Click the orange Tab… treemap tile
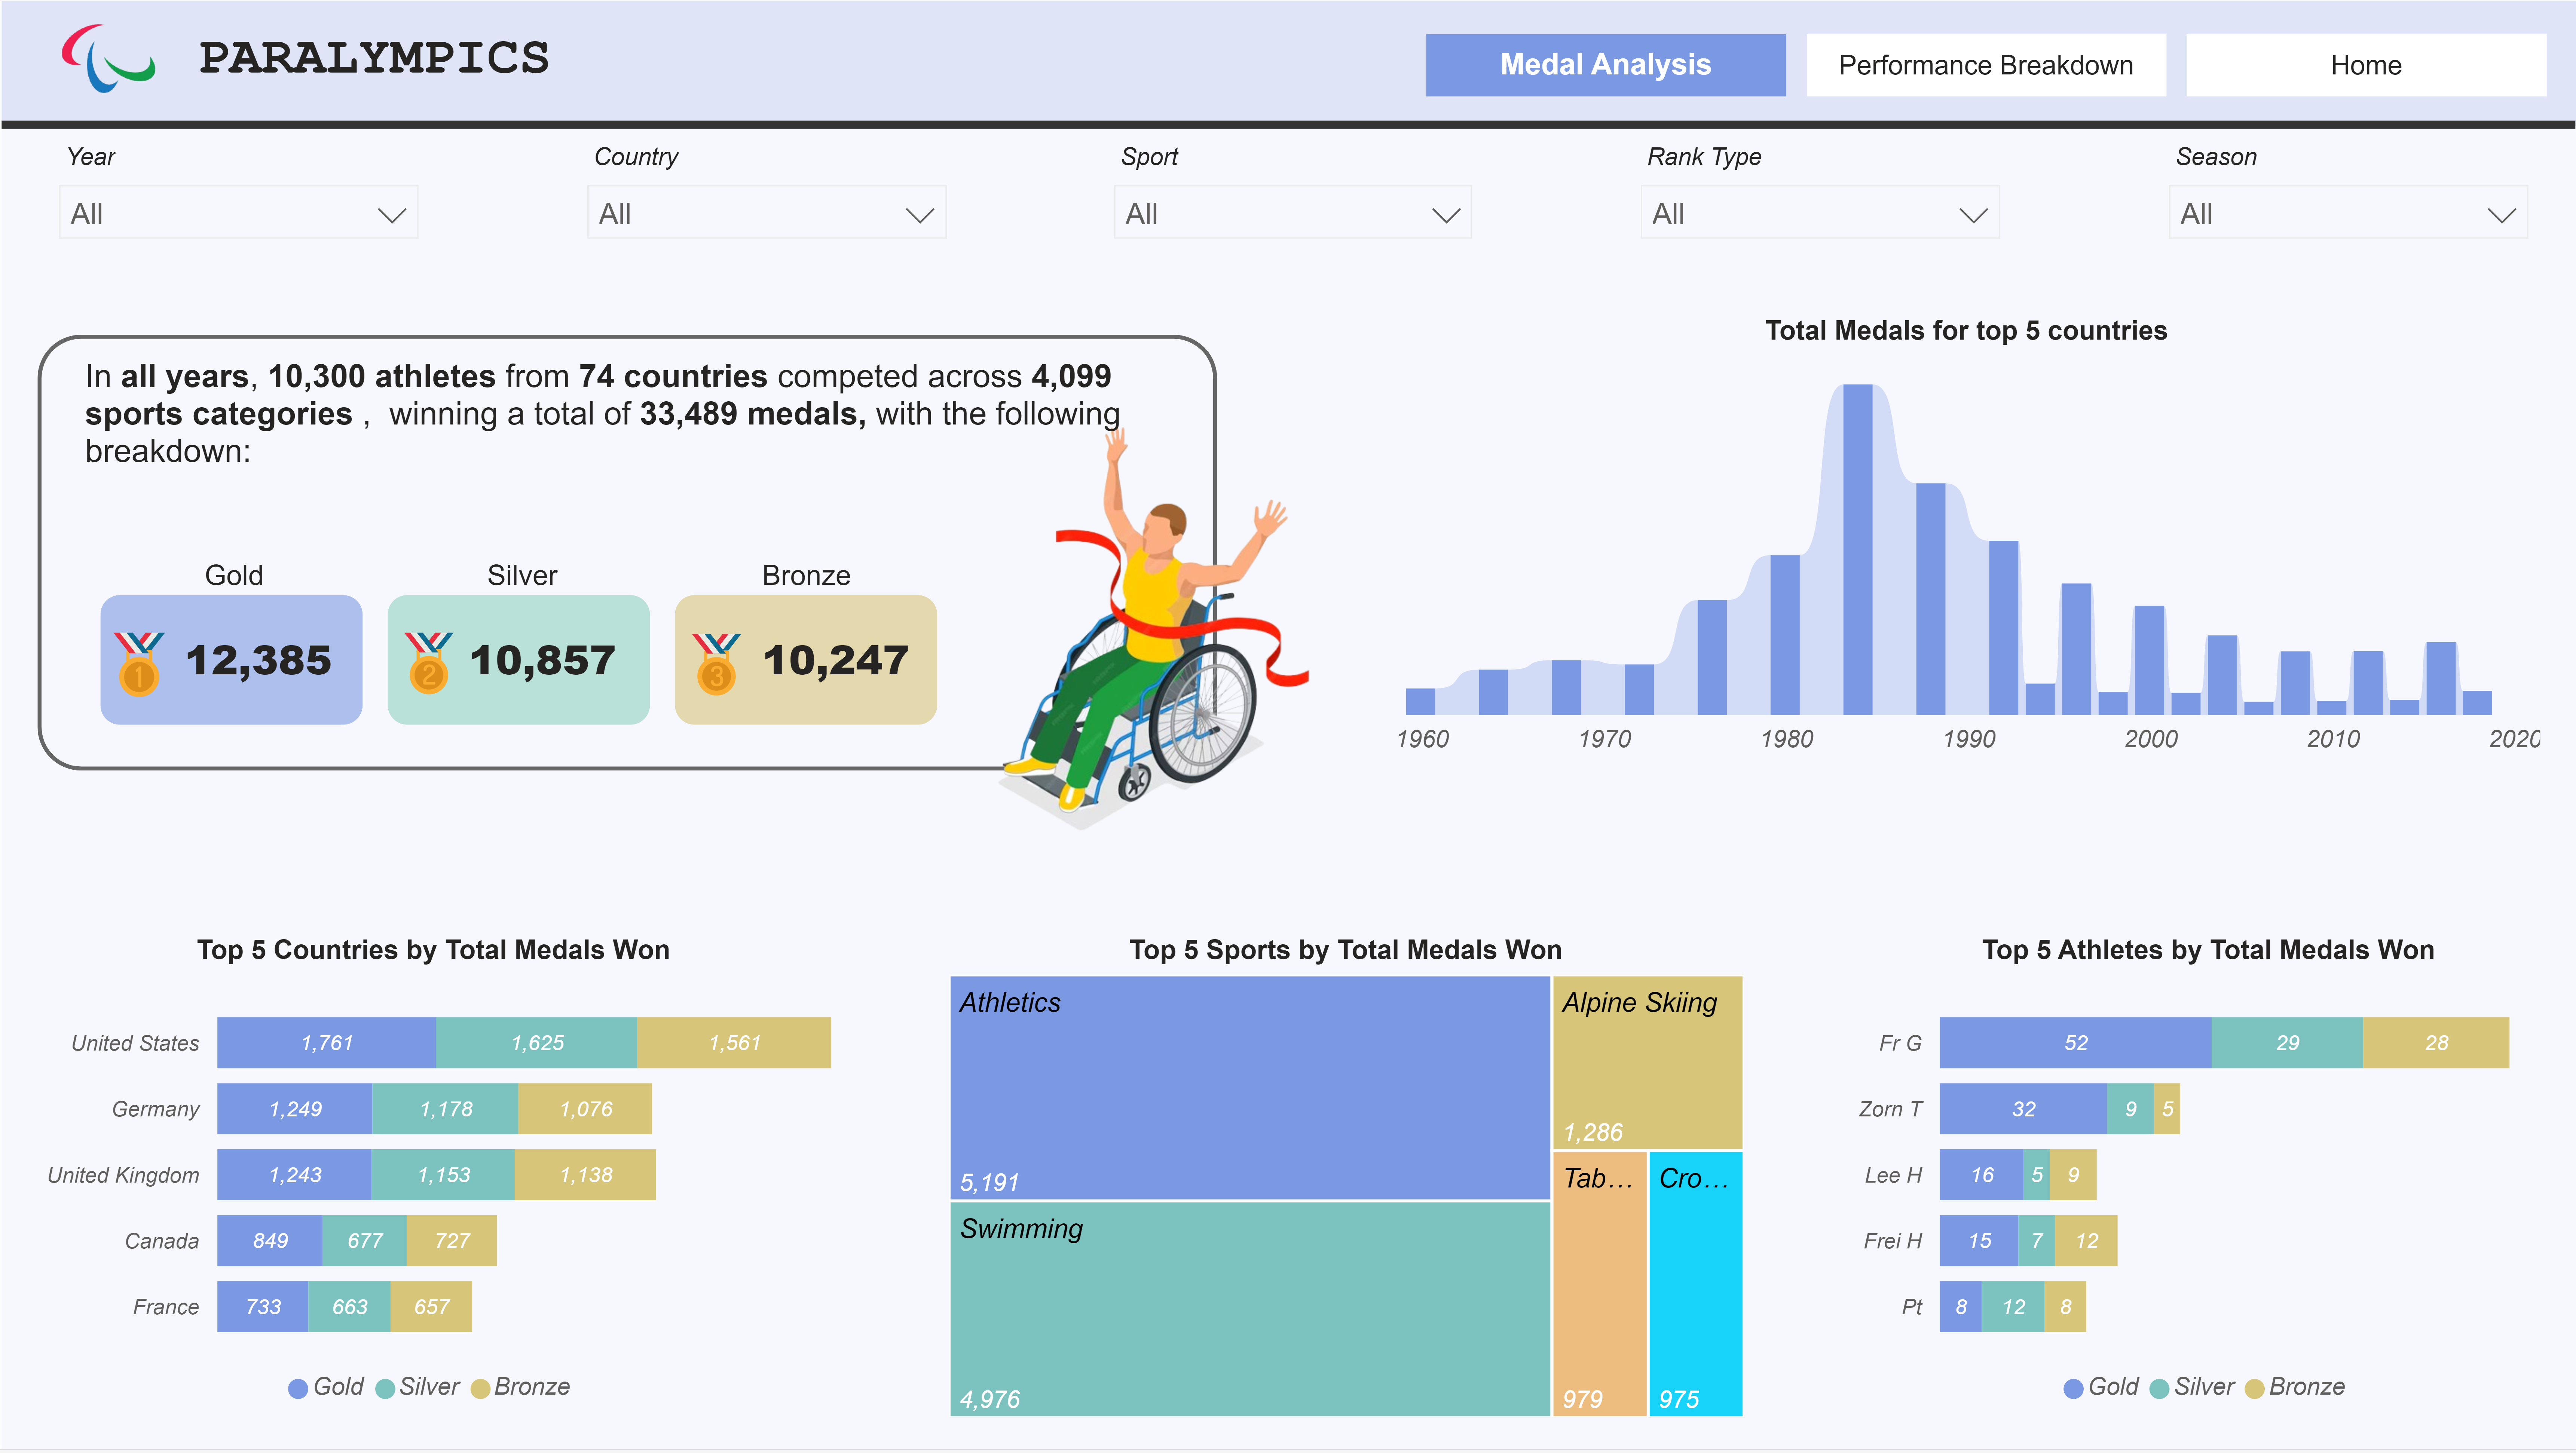 (1600, 1284)
